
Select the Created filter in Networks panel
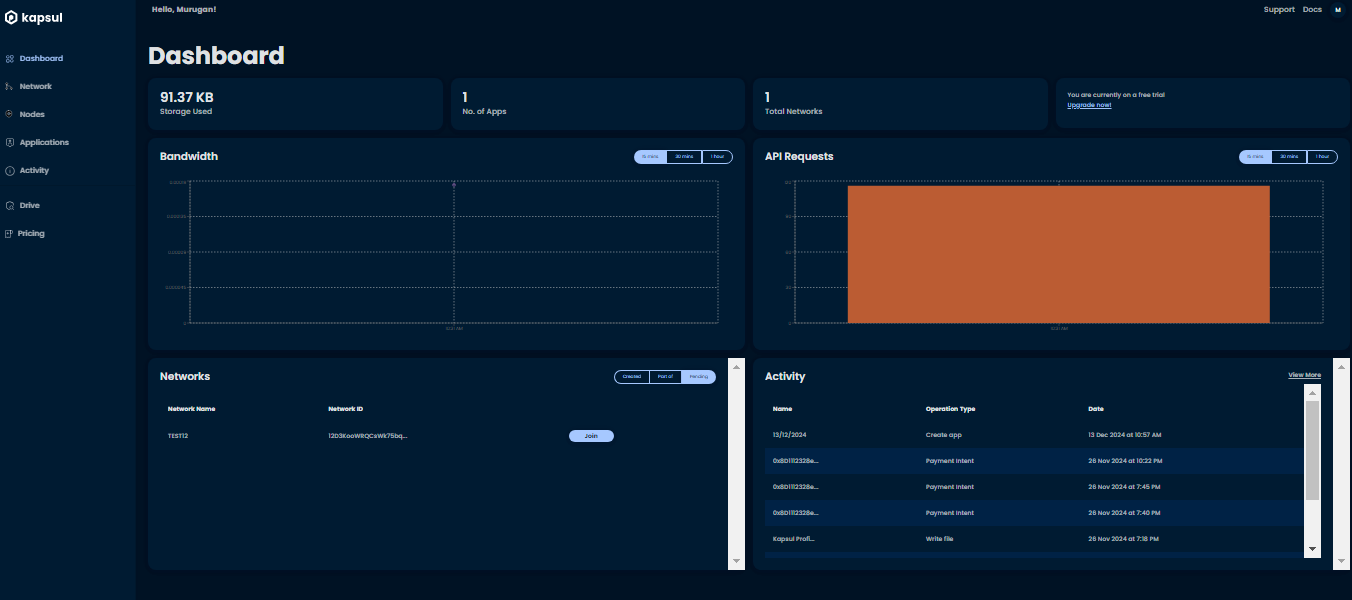(x=631, y=377)
